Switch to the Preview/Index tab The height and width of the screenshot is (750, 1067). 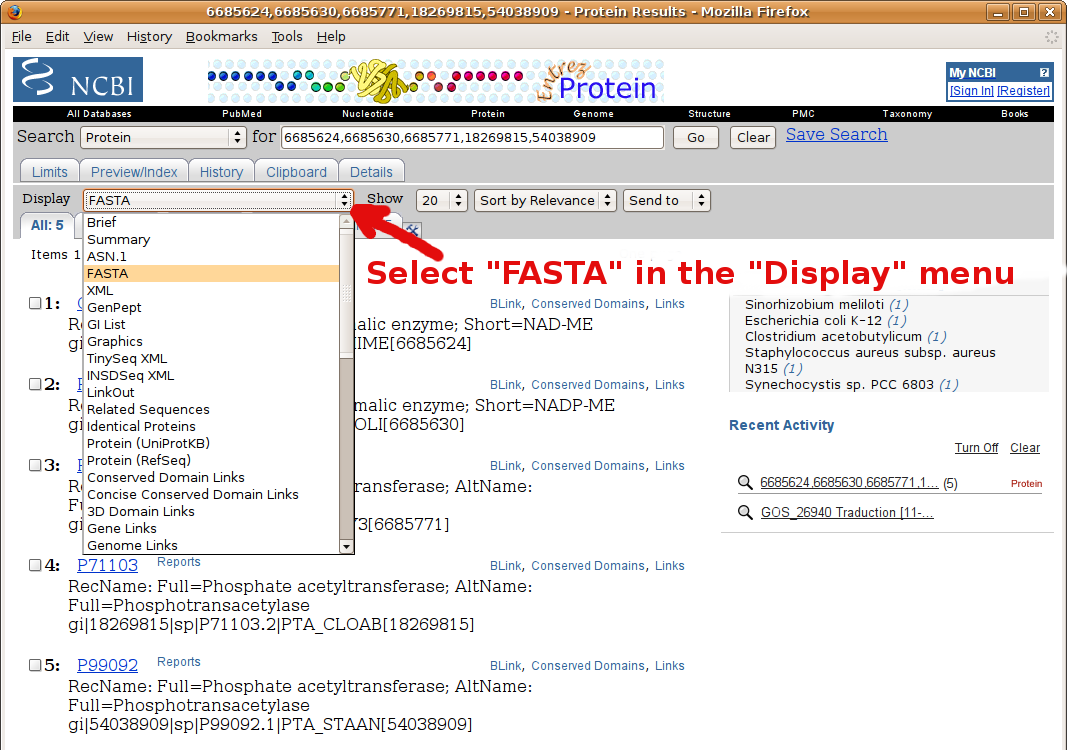click(x=134, y=172)
